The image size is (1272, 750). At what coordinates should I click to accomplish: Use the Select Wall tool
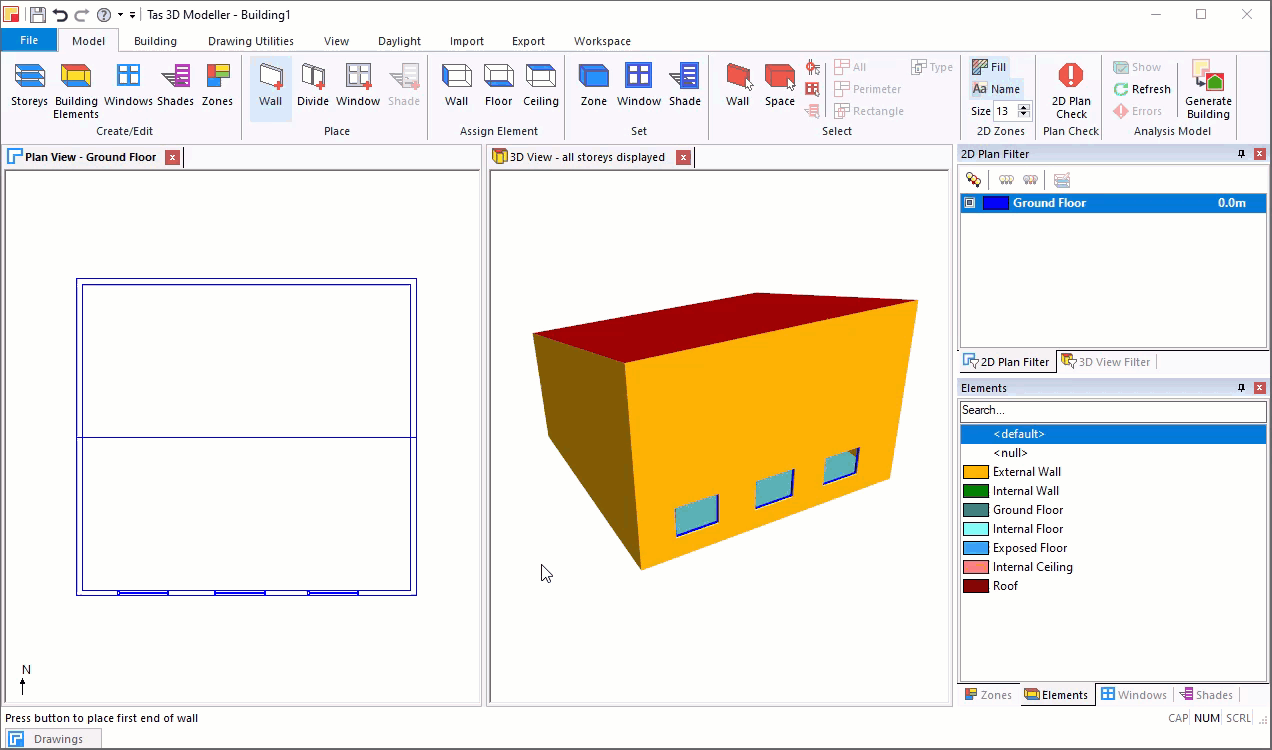(x=738, y=85)
